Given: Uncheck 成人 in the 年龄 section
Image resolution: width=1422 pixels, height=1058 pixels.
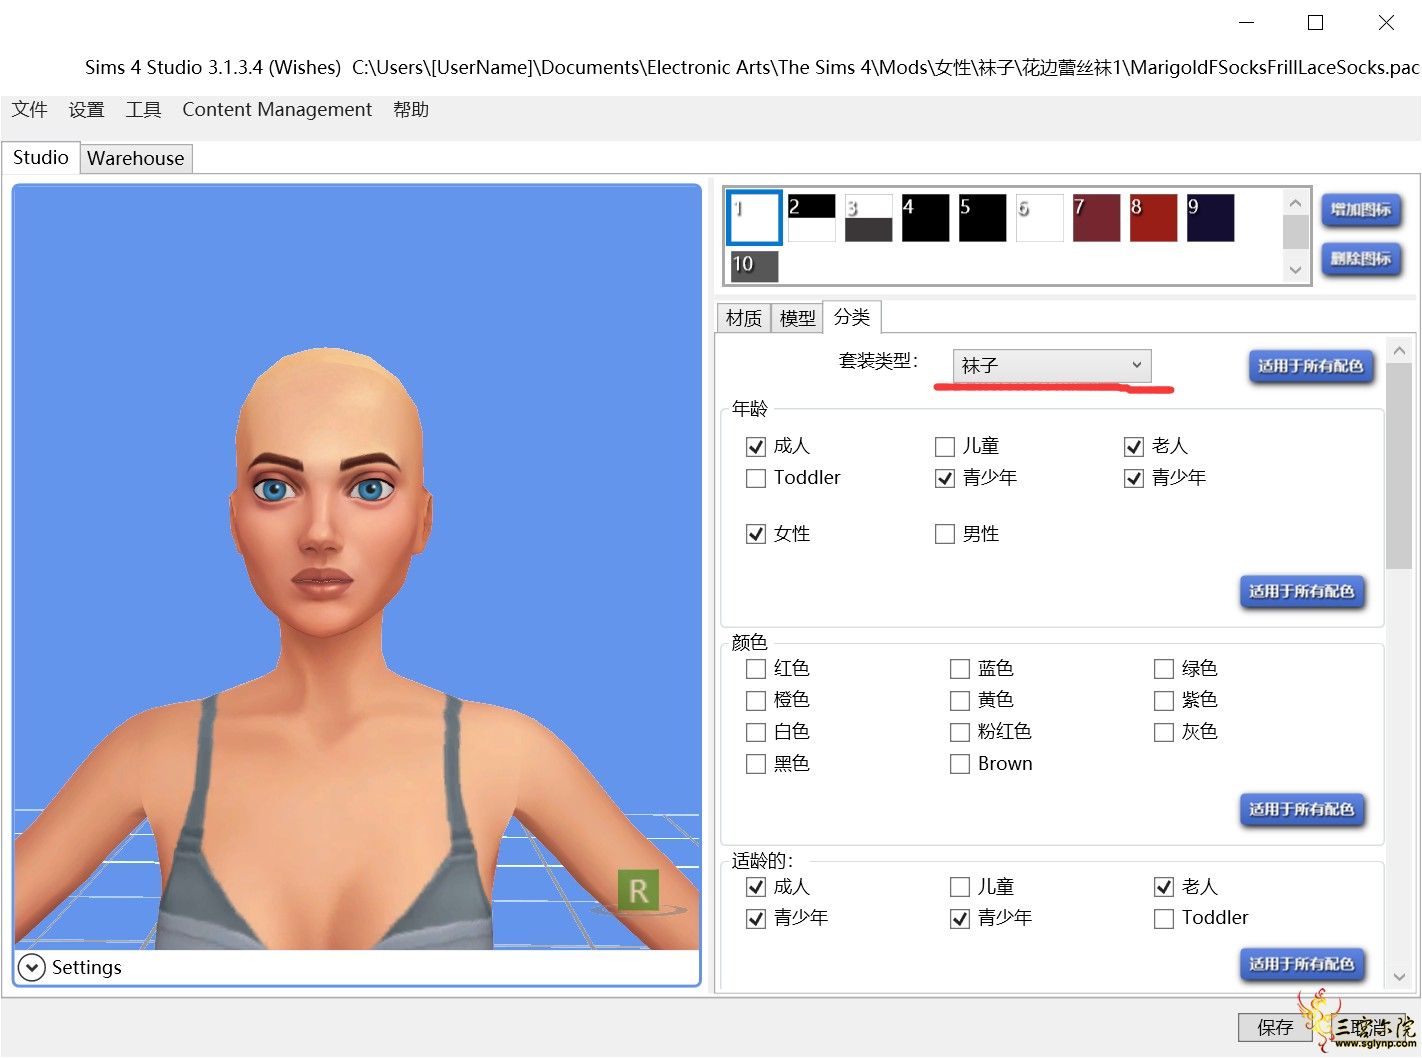Looking at the screenshot, I should click(756, 447).
